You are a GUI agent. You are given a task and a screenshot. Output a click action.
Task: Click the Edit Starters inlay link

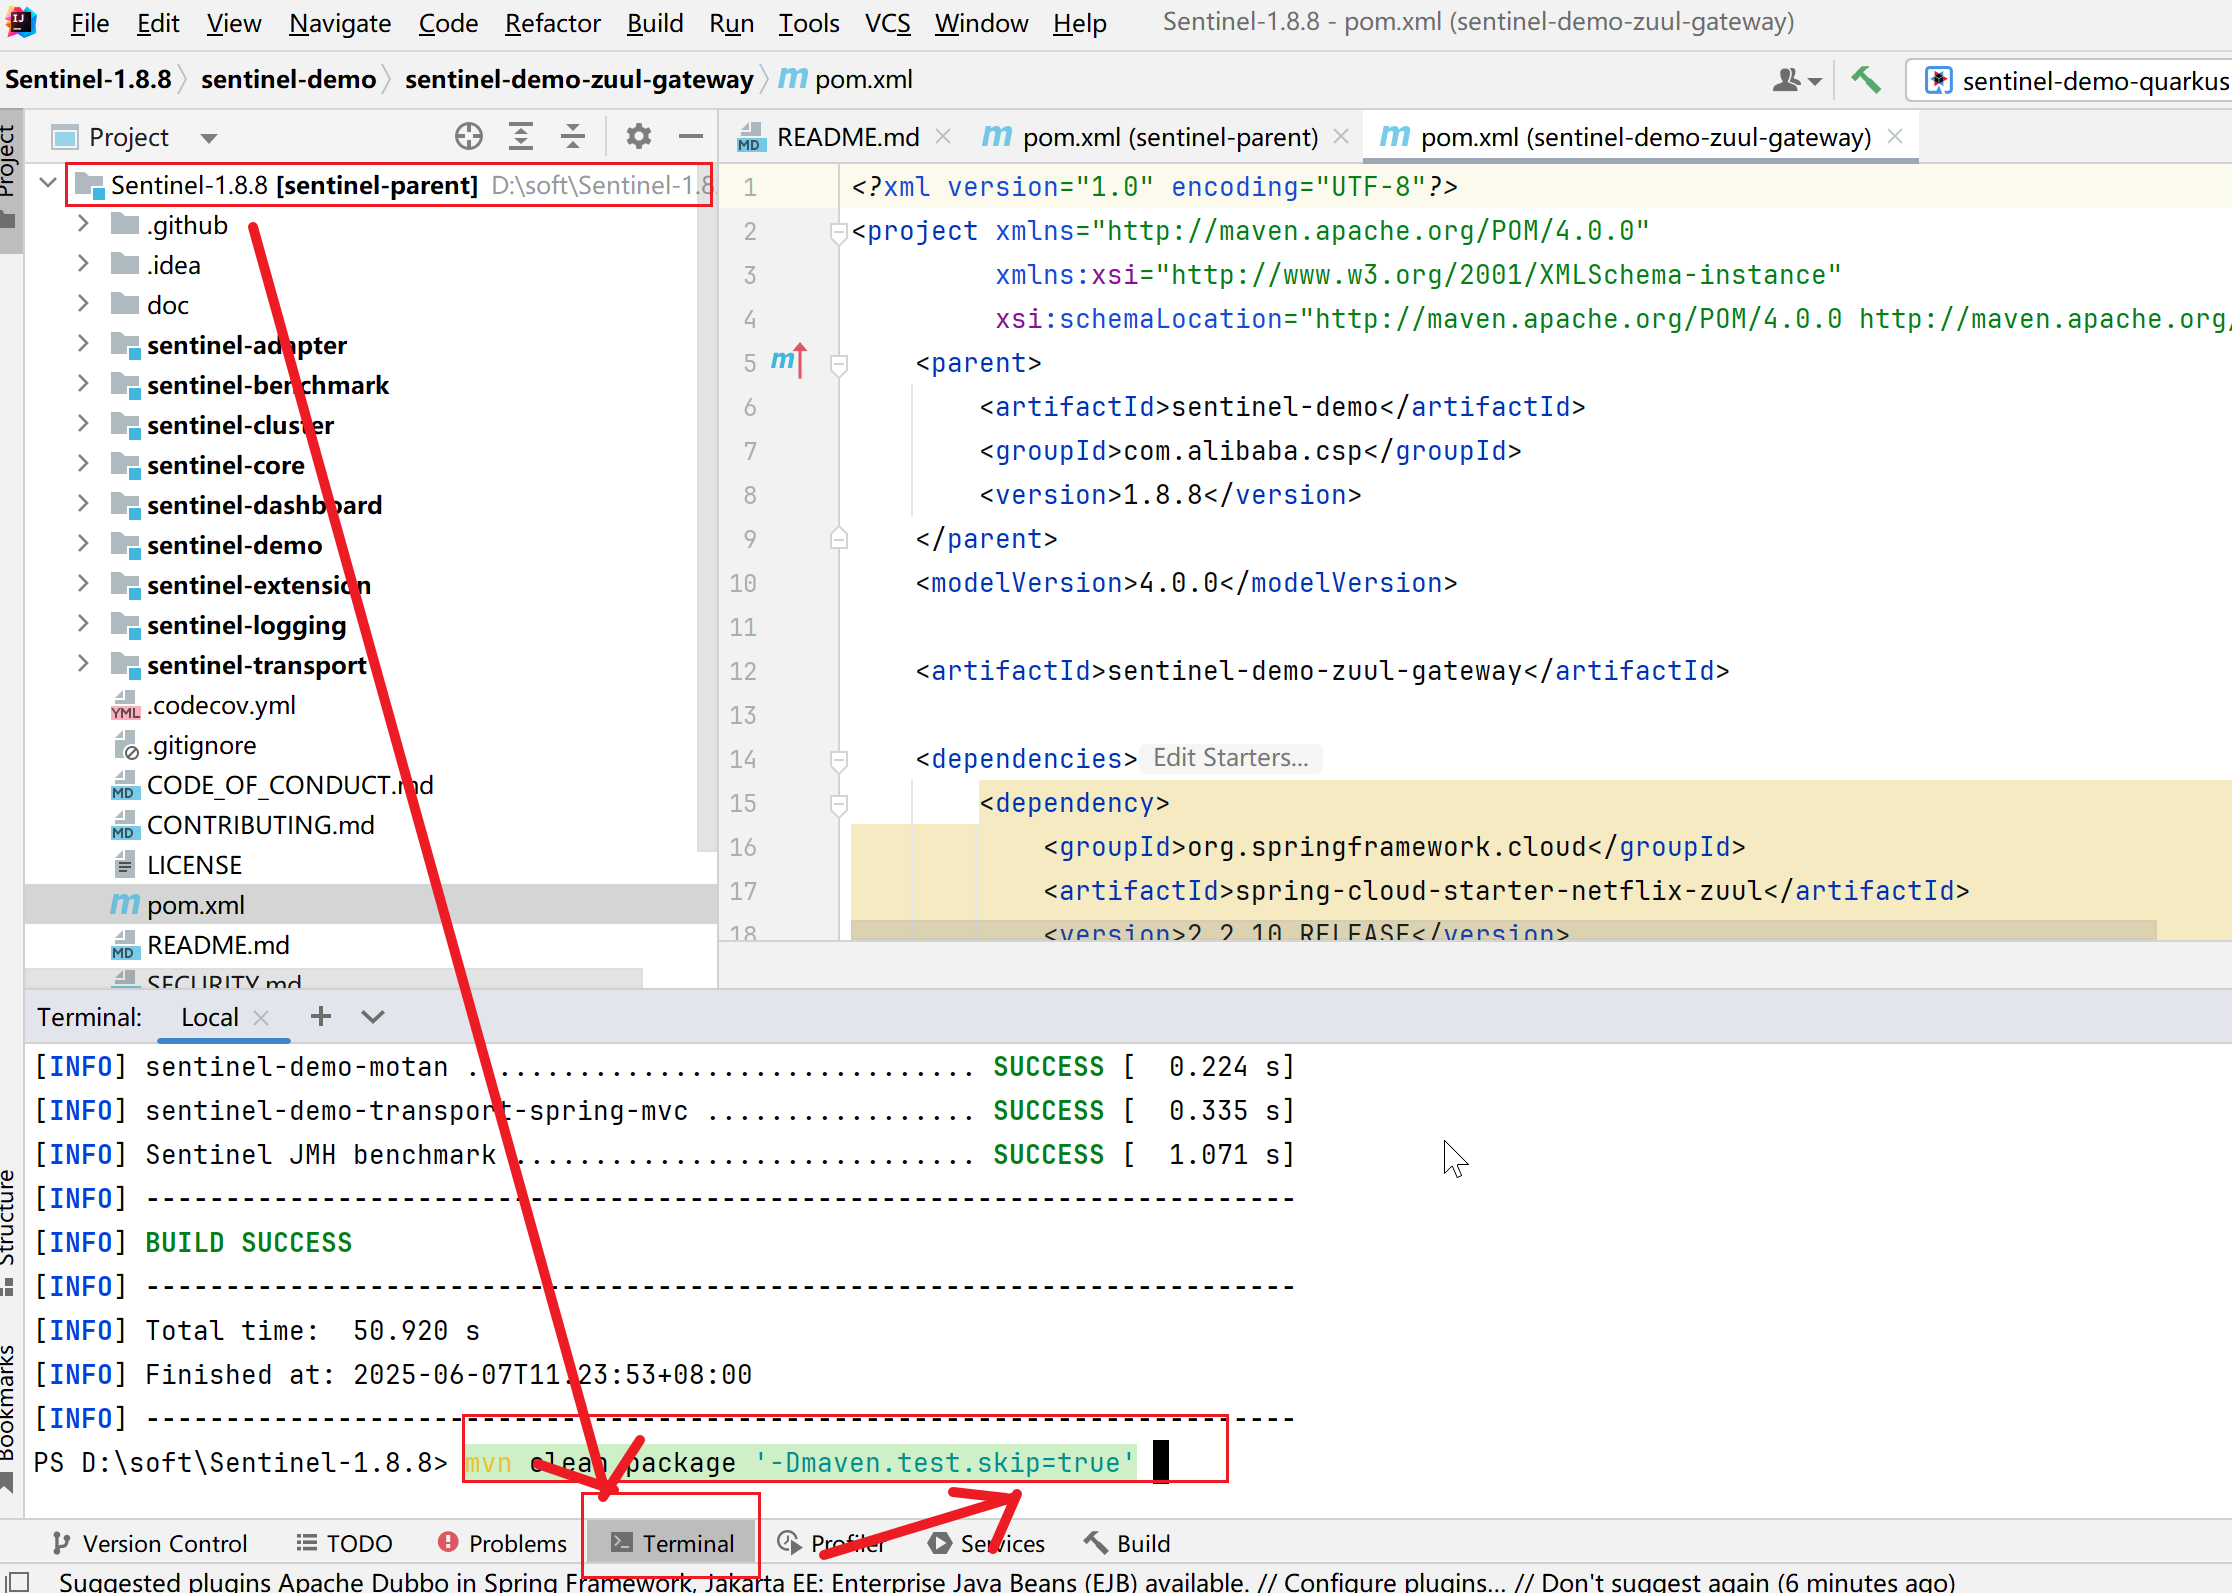point(1230,758)
